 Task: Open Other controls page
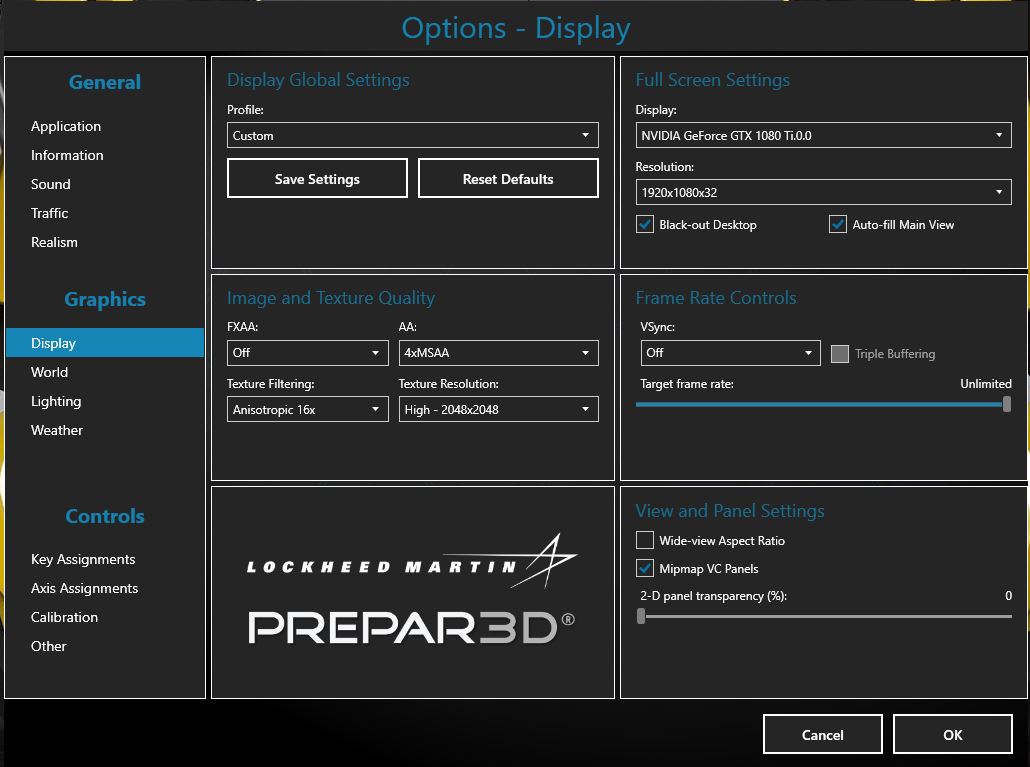click(x=49, y=646)
